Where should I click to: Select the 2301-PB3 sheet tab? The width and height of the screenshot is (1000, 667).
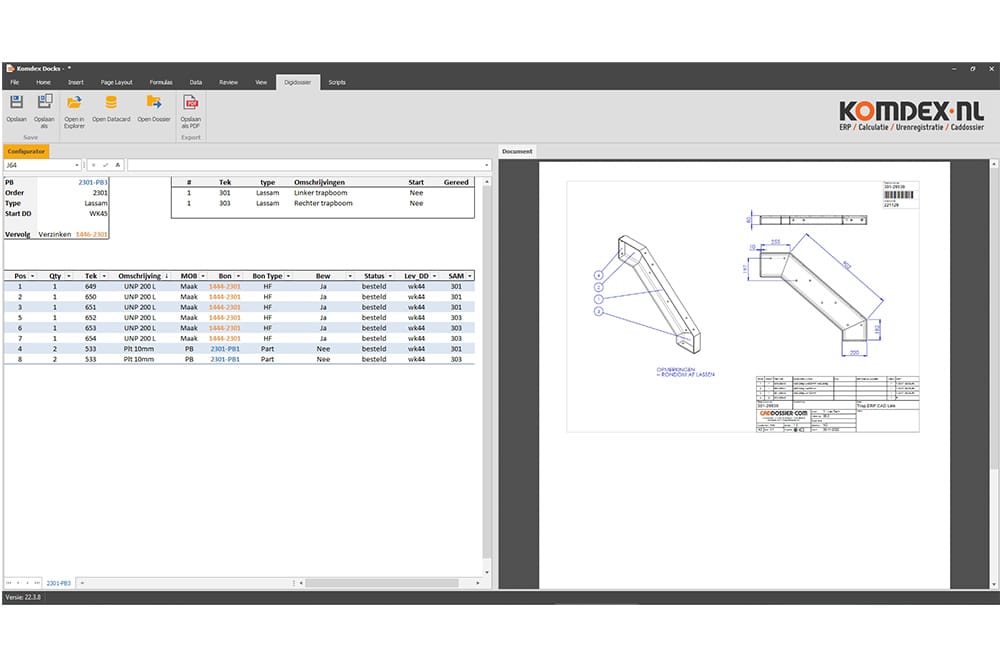click(59, 583)
